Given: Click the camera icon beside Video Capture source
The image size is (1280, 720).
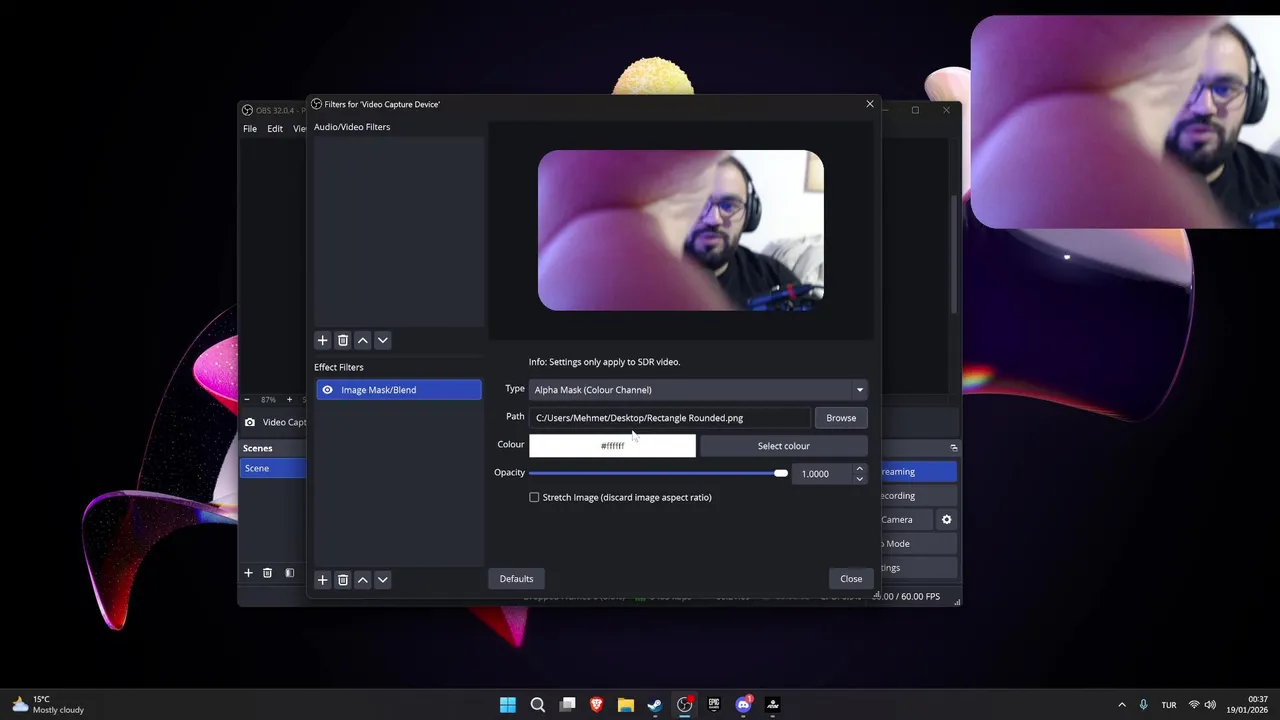Looking at the screenshot, I should pos(250,423).
